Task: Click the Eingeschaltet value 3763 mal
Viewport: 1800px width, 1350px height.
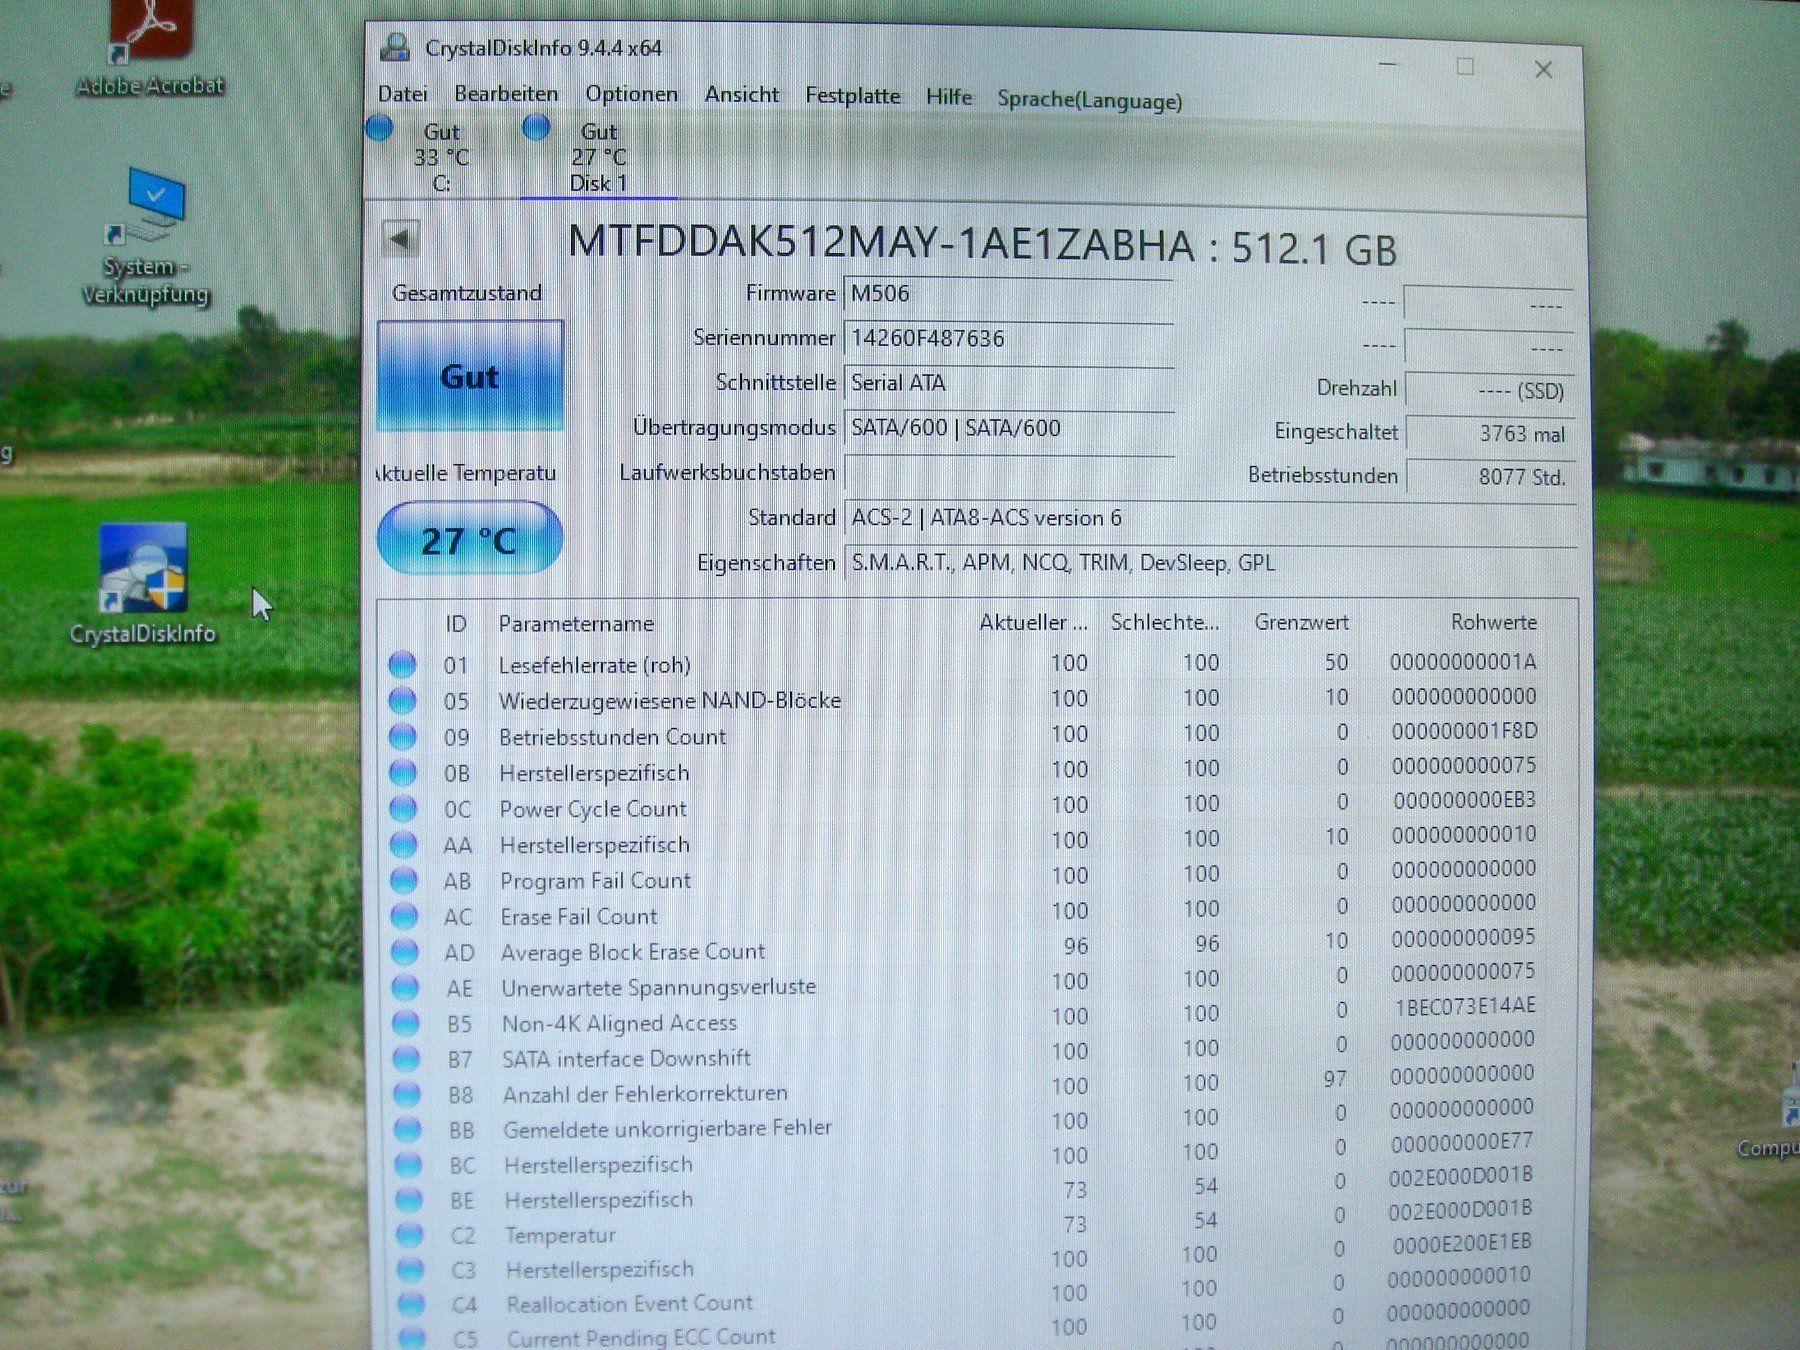Action: (1490, 434)
